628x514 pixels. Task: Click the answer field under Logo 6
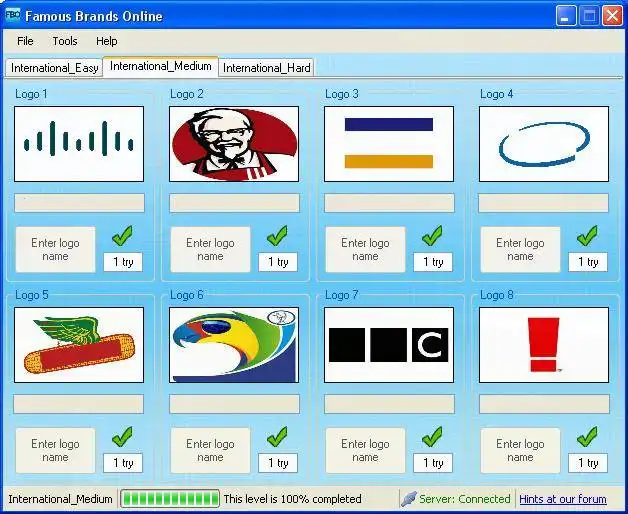[x=234, y=404]
